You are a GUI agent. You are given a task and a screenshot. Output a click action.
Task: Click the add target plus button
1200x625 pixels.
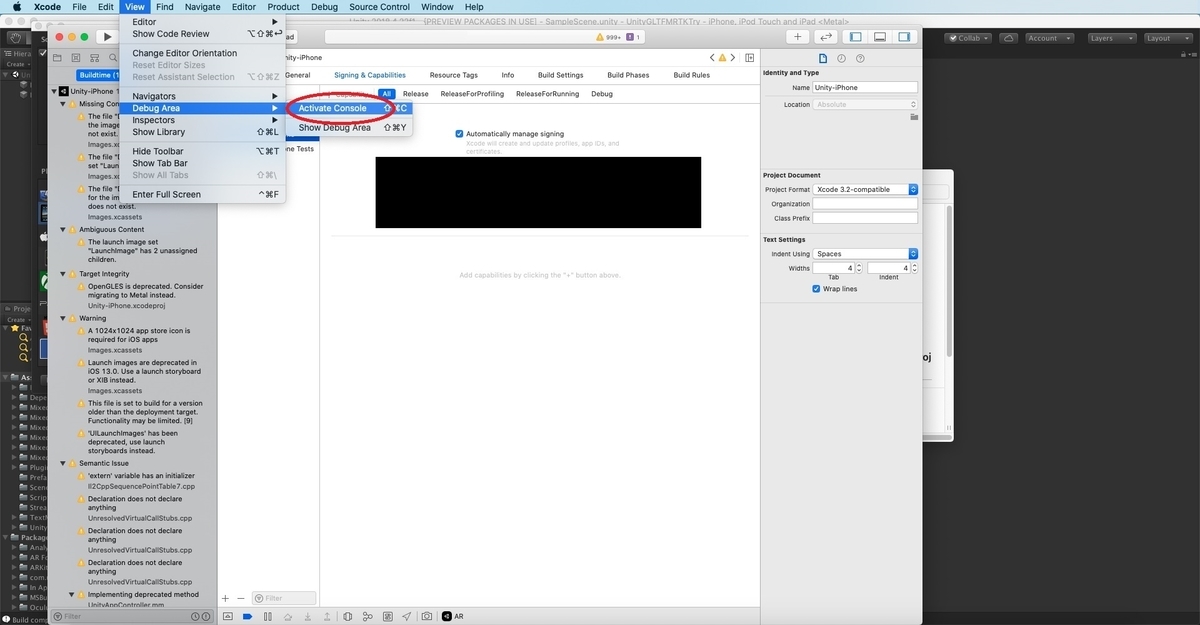[225, 598]
